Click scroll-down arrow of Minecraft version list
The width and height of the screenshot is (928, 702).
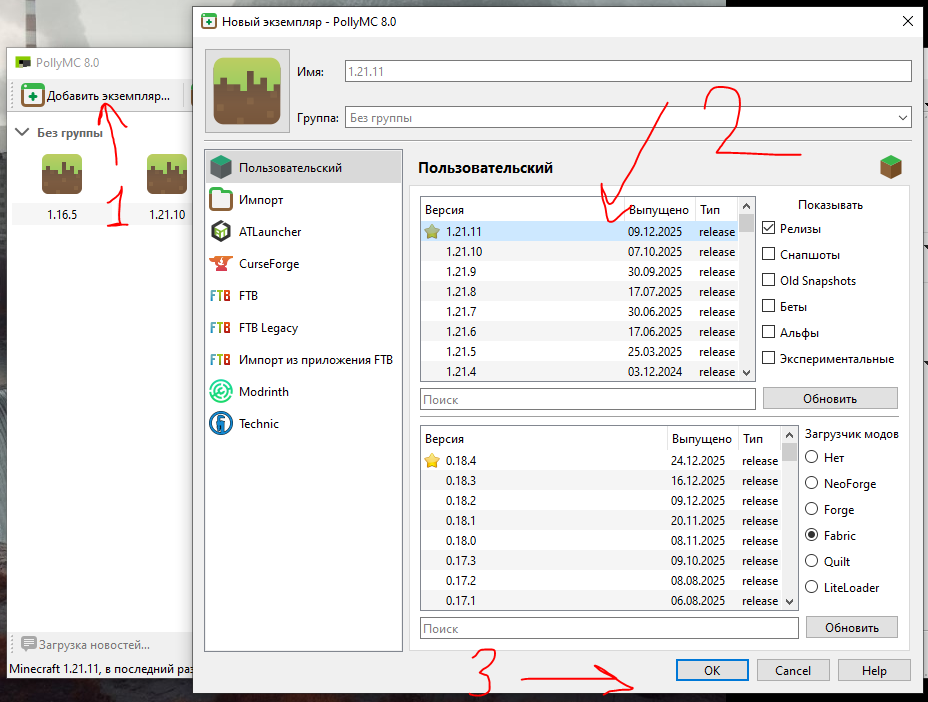tap(746, 373)
